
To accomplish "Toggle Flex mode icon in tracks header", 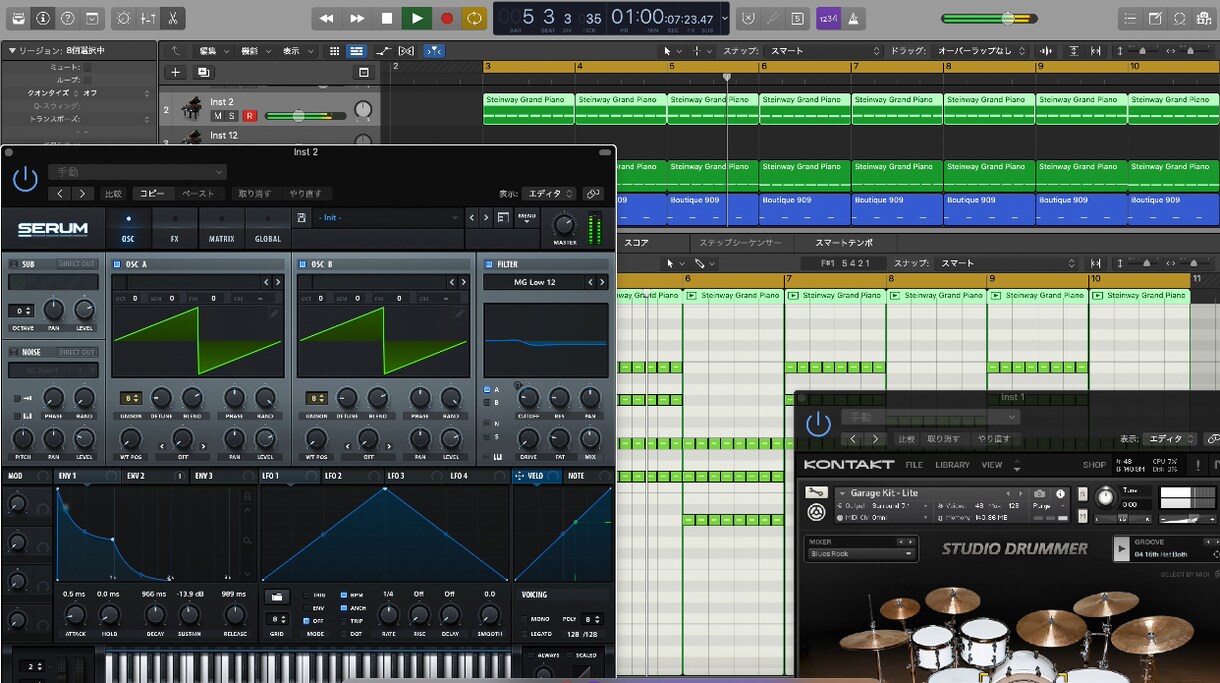I will (x=407, y=51).
